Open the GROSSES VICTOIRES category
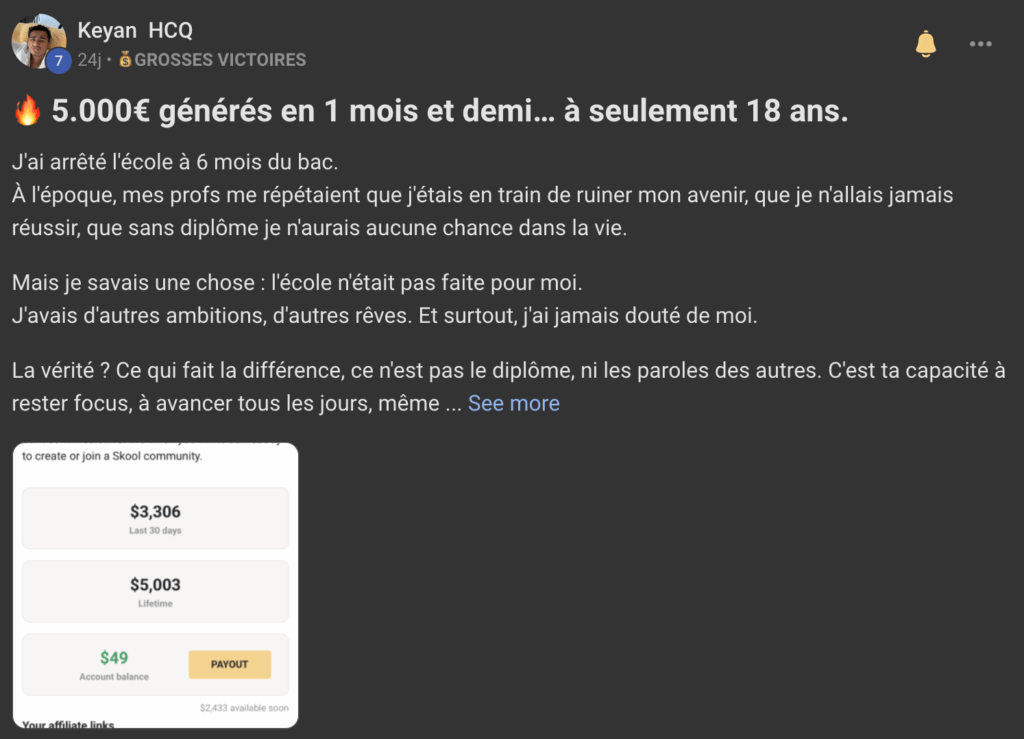The image size is (1024, 739). coord(220,60)
